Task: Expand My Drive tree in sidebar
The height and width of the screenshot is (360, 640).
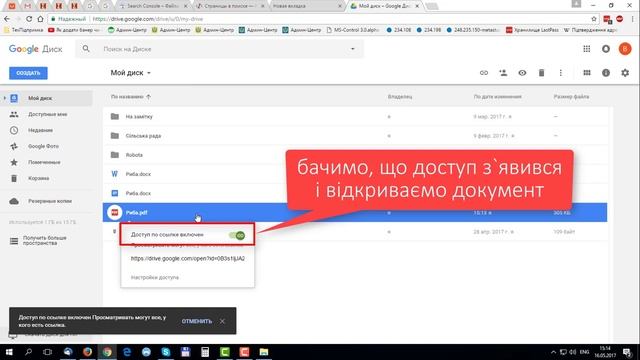Action: point(4,98)
